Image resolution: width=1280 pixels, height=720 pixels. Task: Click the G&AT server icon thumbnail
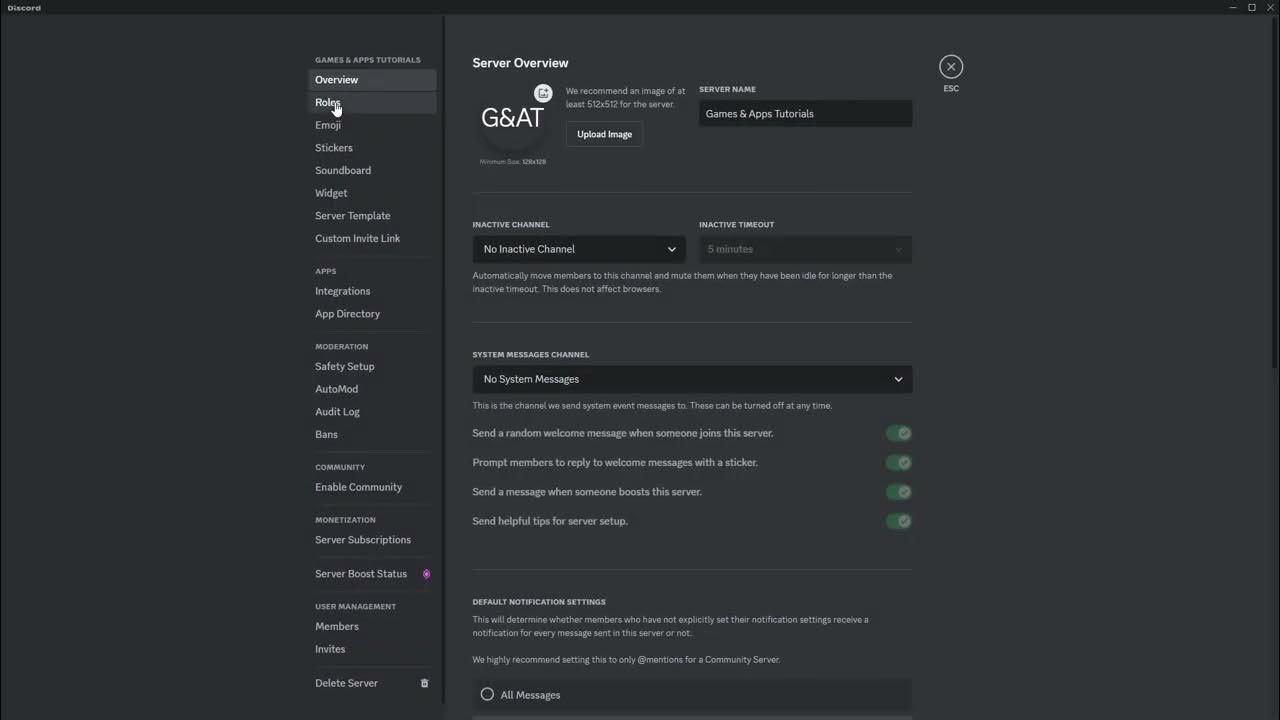click(x=512, y=118)
